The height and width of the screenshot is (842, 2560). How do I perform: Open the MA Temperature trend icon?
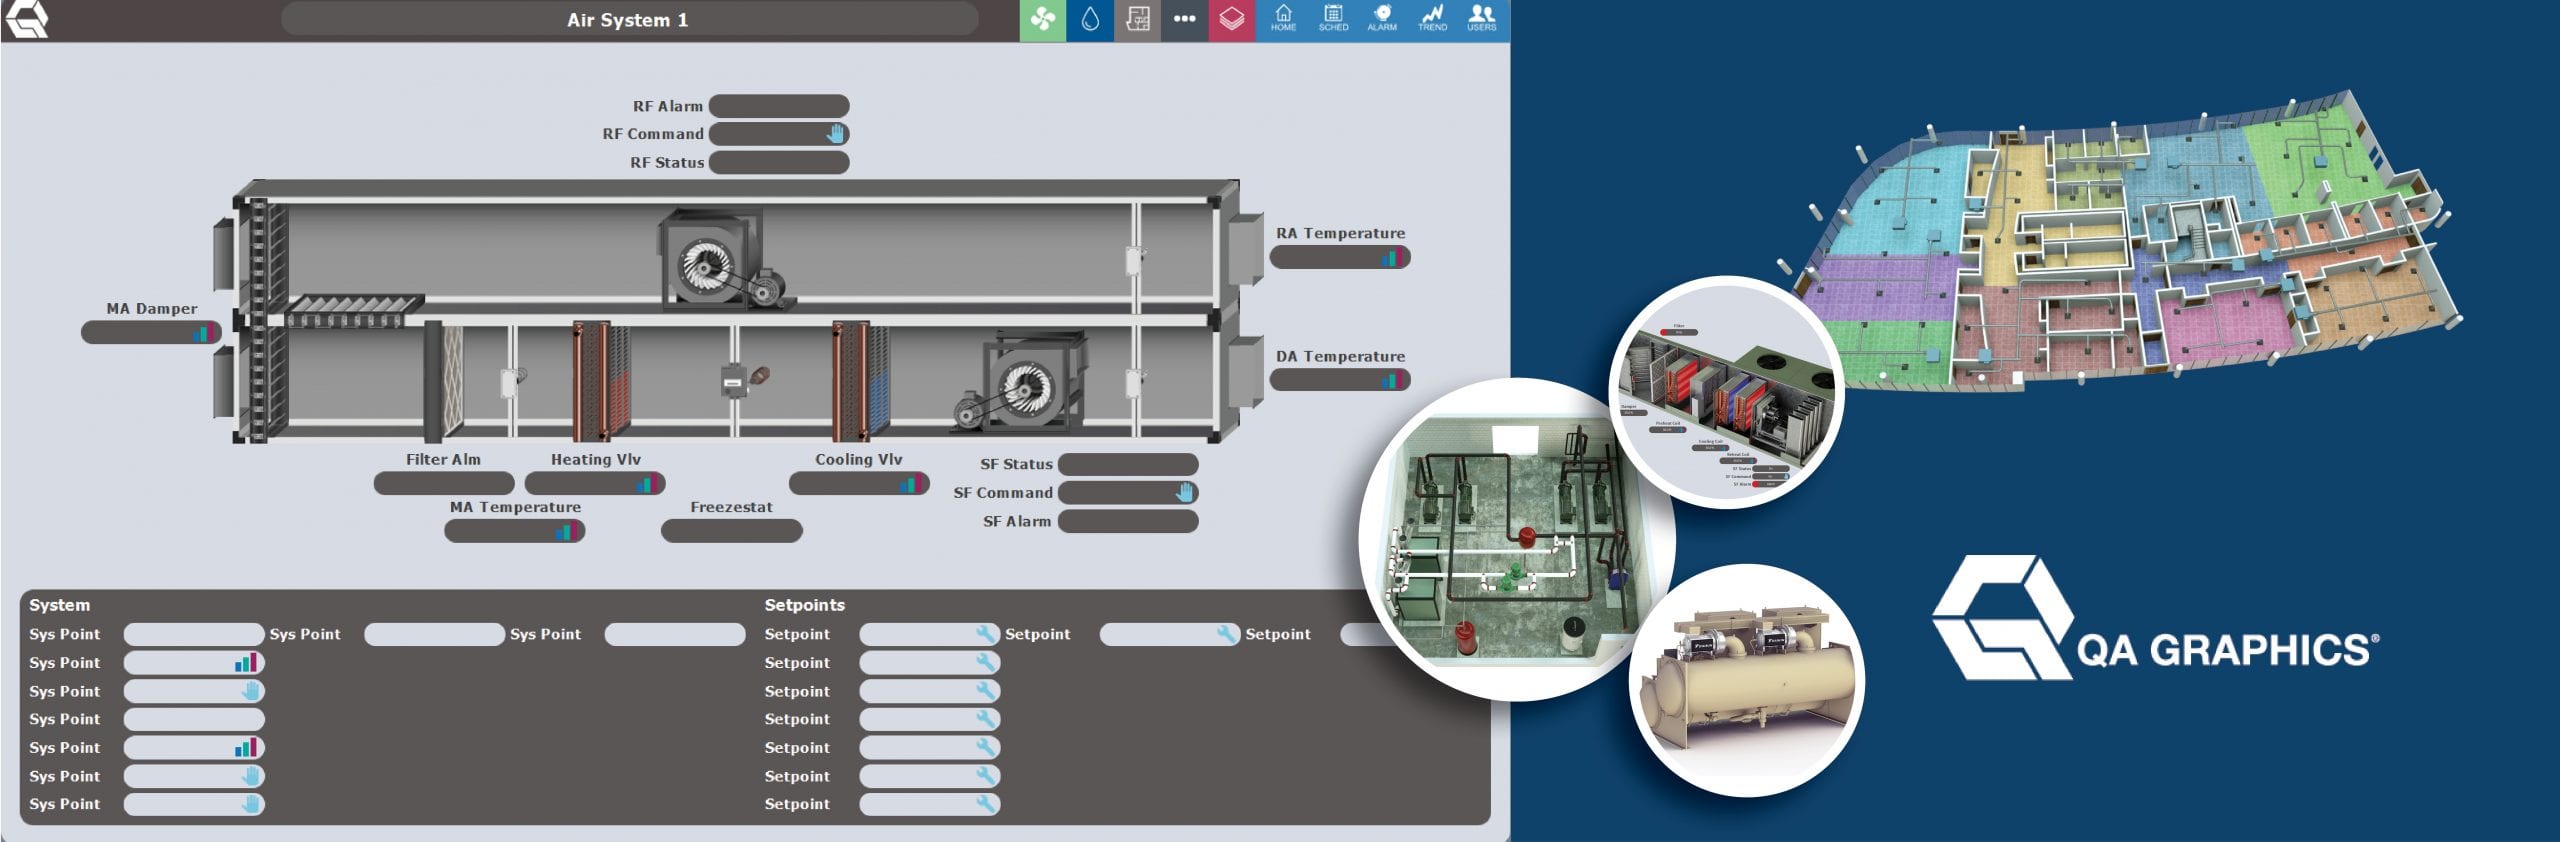pos(566,532)
